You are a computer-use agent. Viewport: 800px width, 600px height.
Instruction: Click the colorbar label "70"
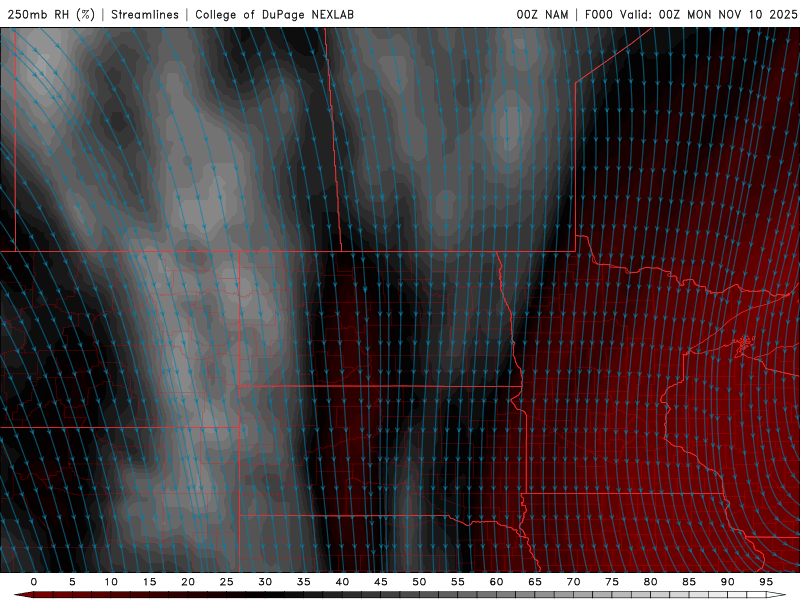(x=573, y=582)
